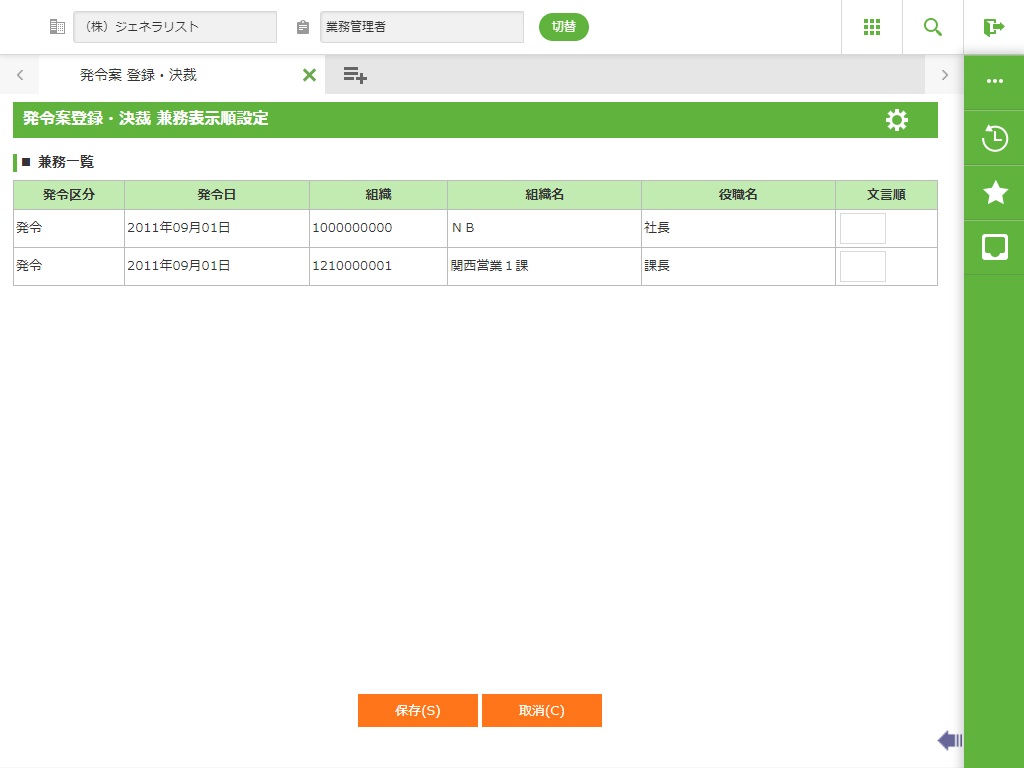The image size is (1024, 768).
Task: Click the add-tab list plus icon
Action: click(355, 75)
